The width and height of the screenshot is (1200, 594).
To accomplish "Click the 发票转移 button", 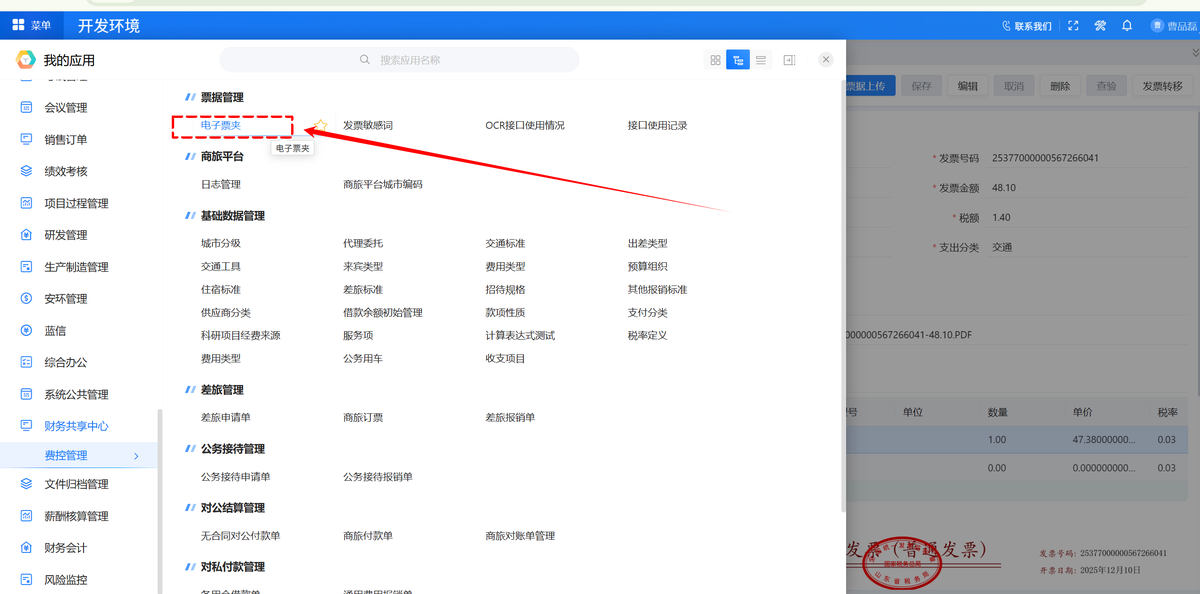I will tap(1162, 87).
